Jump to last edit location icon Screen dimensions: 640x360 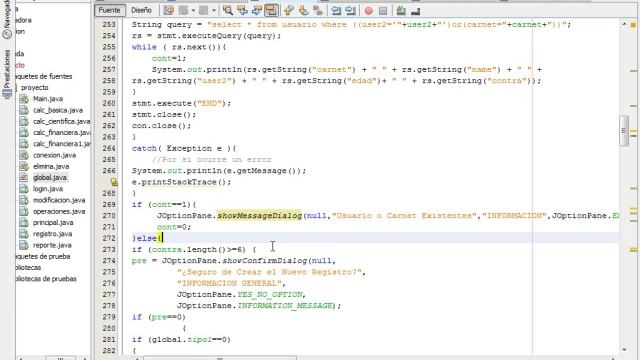[x=169, y=11]
